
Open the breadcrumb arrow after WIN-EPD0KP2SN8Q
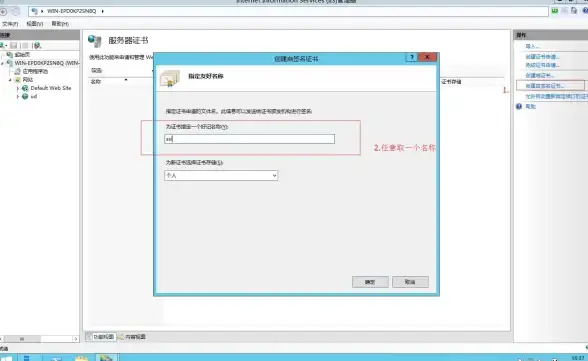coord(102,11)
